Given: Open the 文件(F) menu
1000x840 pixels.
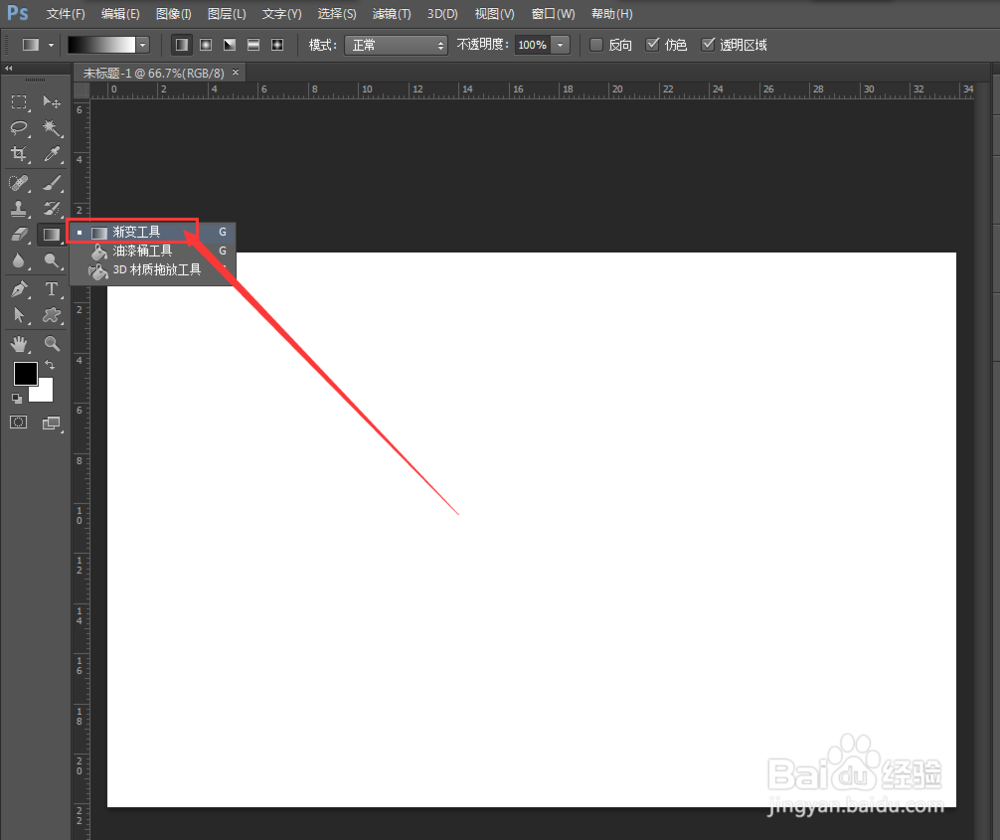Looking at the screenshot, I should click(65, 13).
